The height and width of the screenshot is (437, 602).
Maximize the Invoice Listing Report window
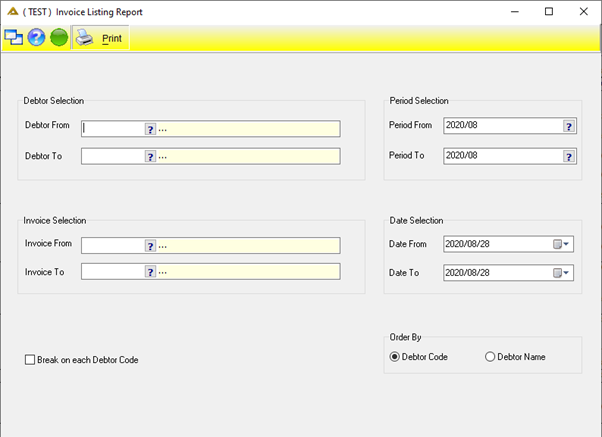coord(549,12)
